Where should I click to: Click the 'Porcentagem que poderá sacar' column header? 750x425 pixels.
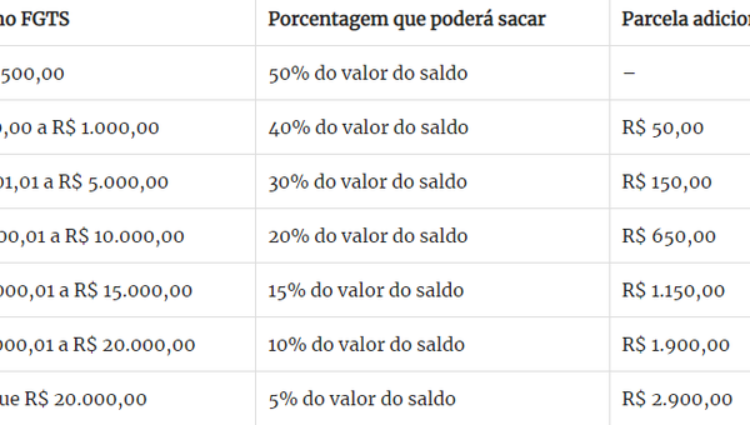point(407,20)
